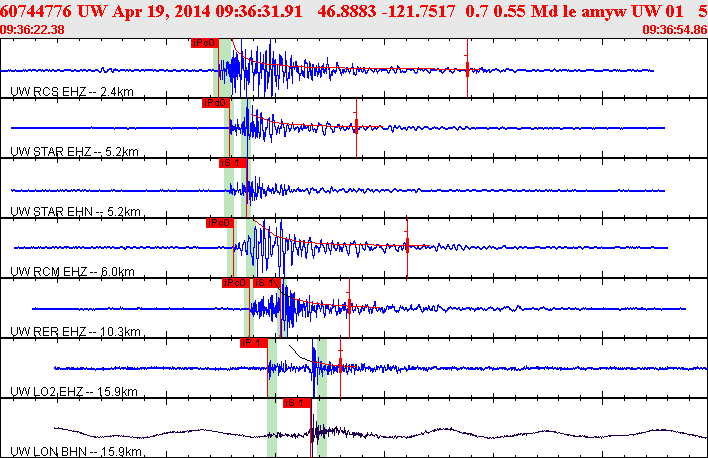Click the label 'UW LON BHN -- 15.9km'
The image size is (708, 458).
coord(75,452)
